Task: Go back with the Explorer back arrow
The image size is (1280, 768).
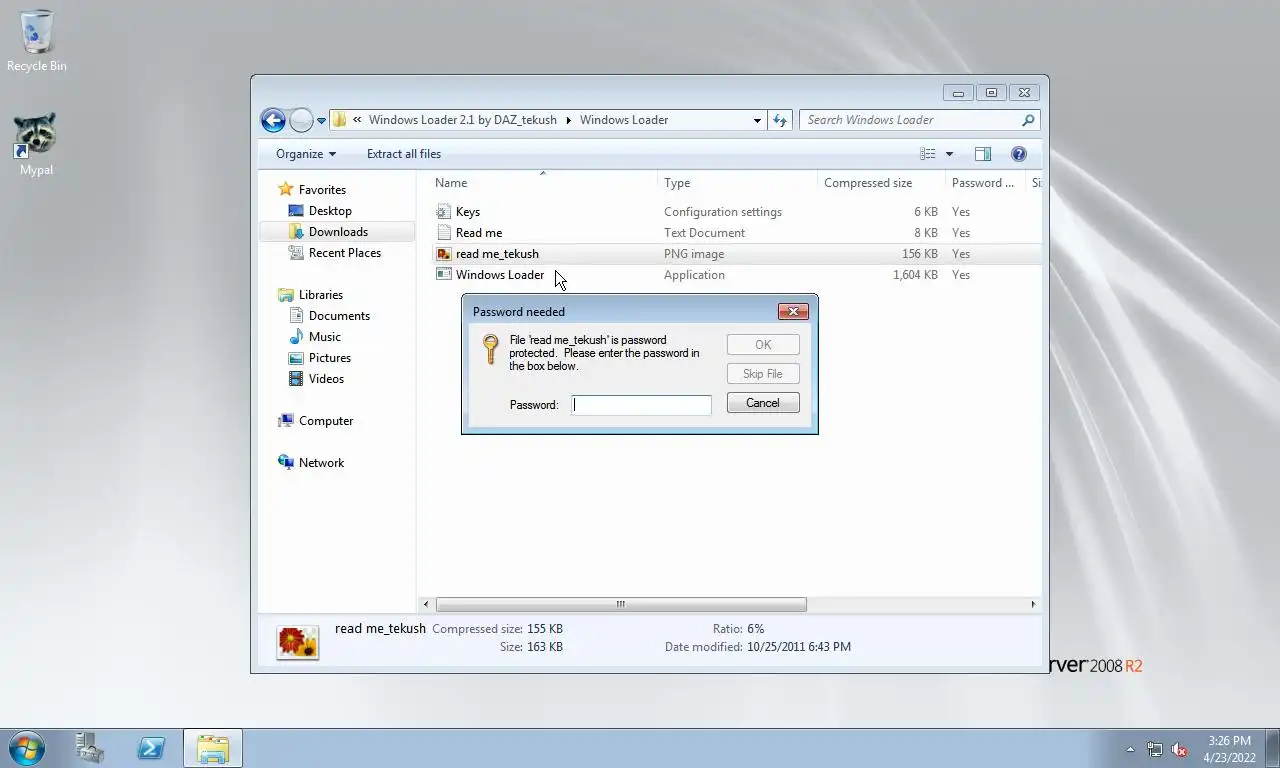Action: (273, 120)
